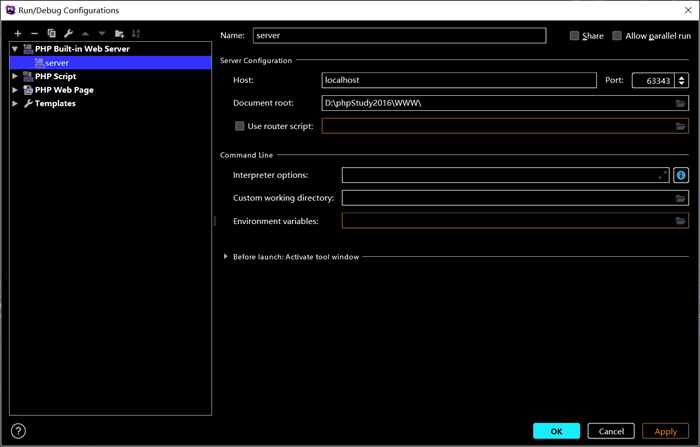Expand the PHP Web Page node
Image resolution: width=700 pixels, height=447 pixels.
[x=15, y=90]
